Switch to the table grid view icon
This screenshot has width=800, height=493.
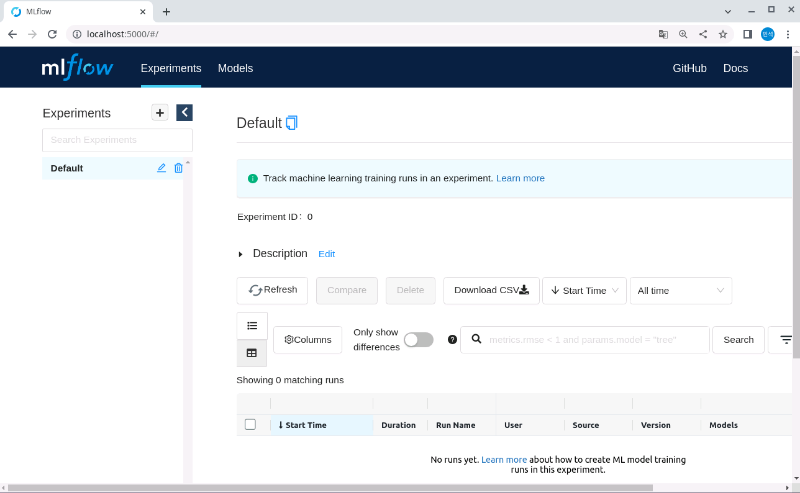pos(252,353)
